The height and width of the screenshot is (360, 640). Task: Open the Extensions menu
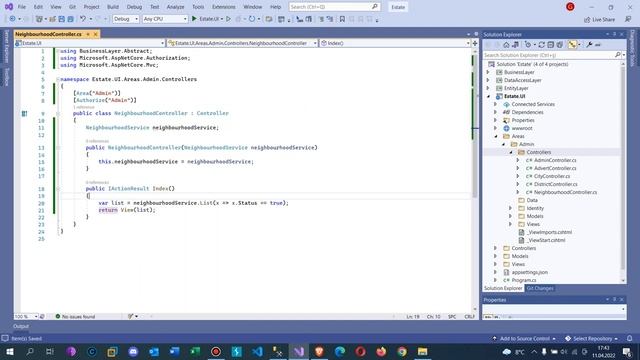[x=224, y=7]
